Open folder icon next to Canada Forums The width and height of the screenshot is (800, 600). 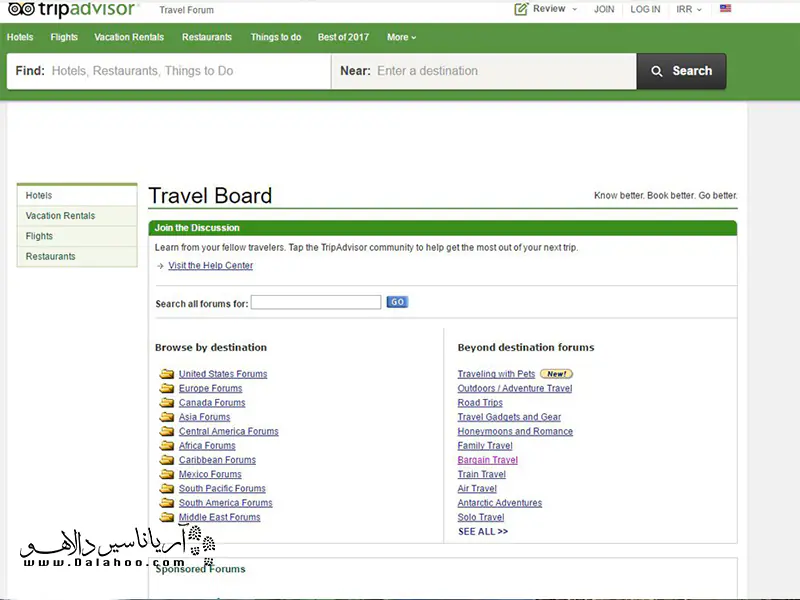tap(166, 403)
